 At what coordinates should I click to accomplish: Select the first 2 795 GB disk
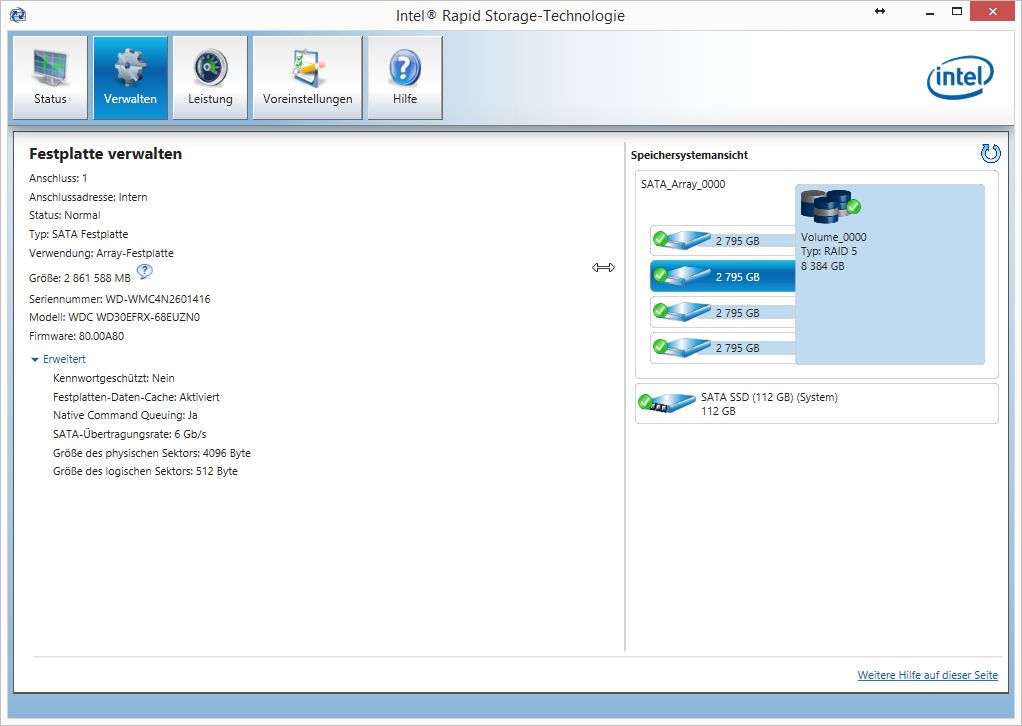(723, 240)
